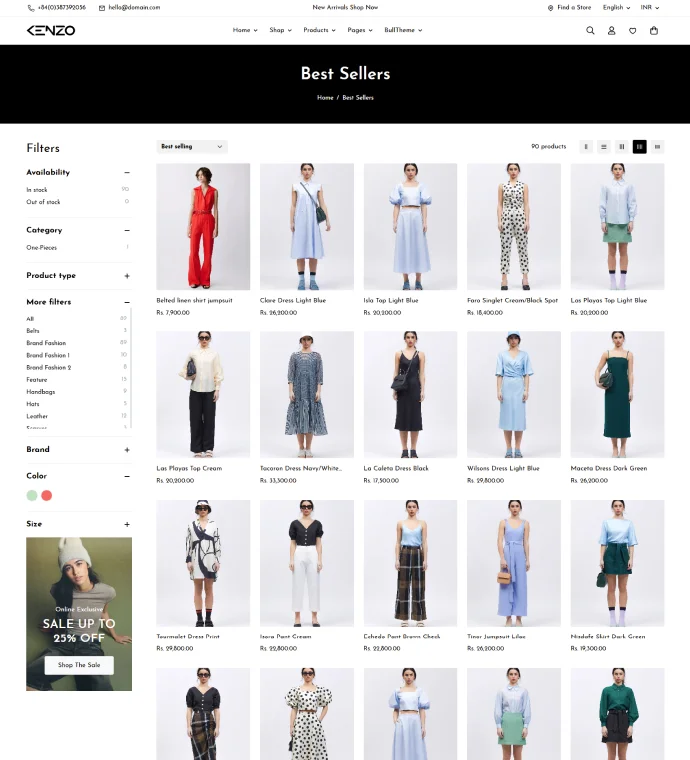690x760 pixels.
Task: Collapse the More filters section
Action: [x=127, y=302]
